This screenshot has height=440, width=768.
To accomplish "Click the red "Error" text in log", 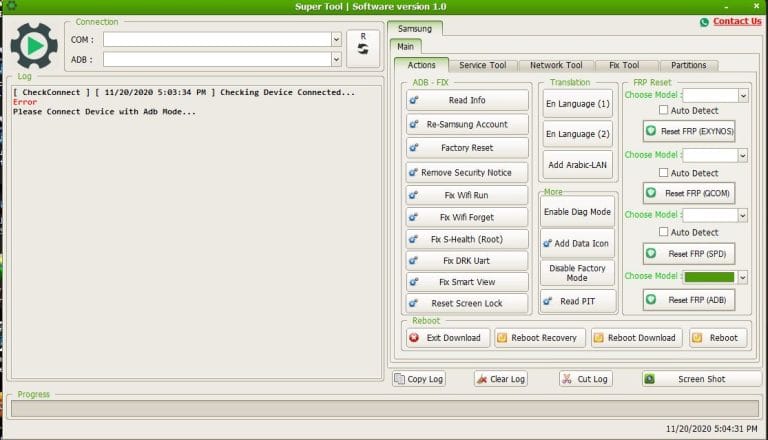I will (x=25, y=102).
